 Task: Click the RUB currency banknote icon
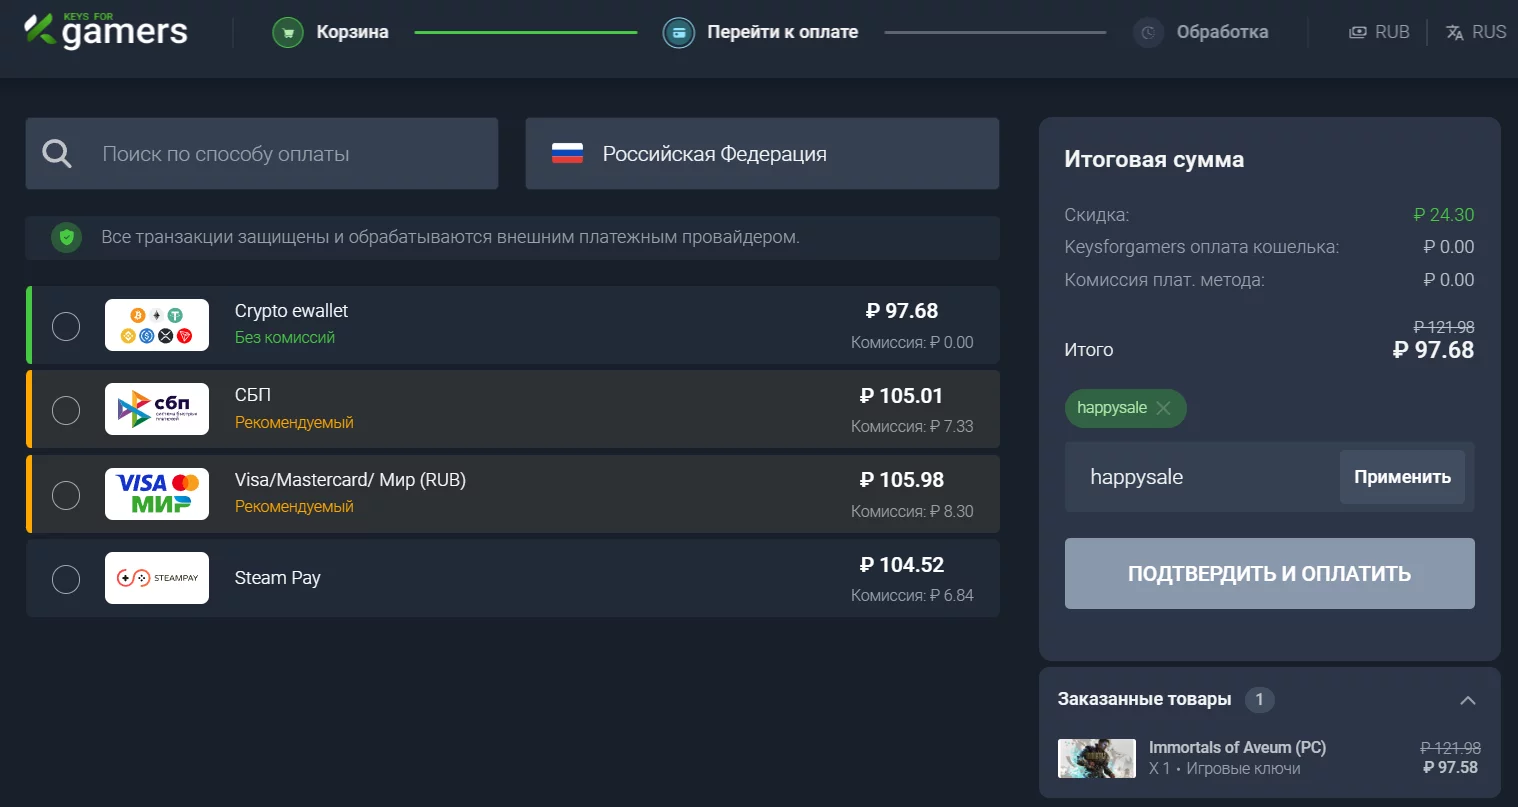click(1357, 32)
